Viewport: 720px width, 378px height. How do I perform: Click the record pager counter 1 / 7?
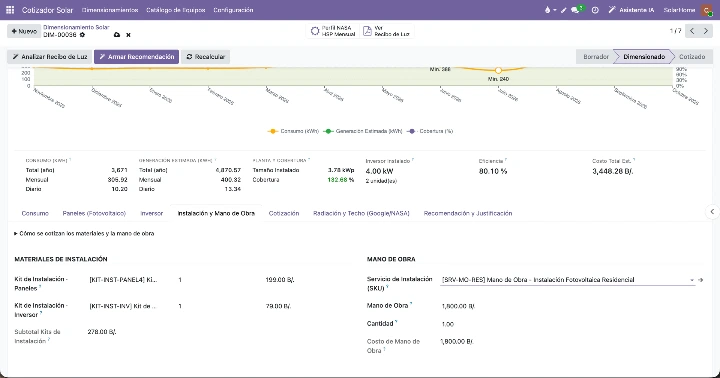675,31
